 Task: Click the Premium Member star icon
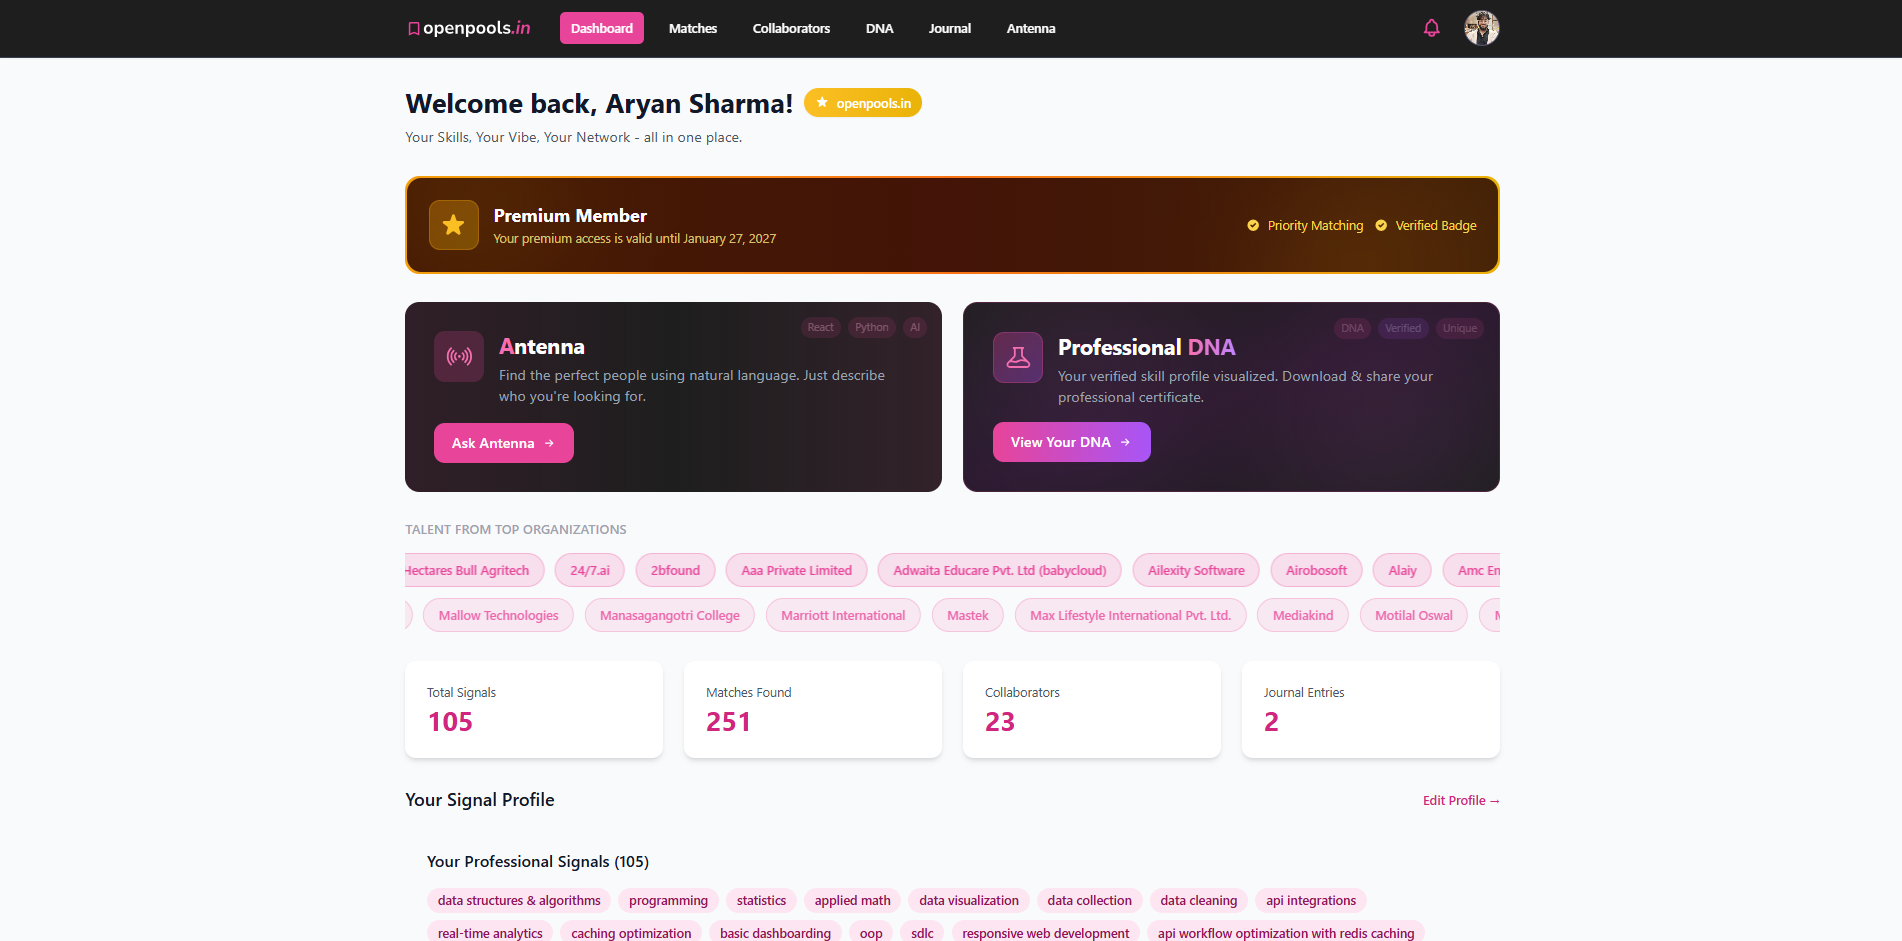click(453, 225)
